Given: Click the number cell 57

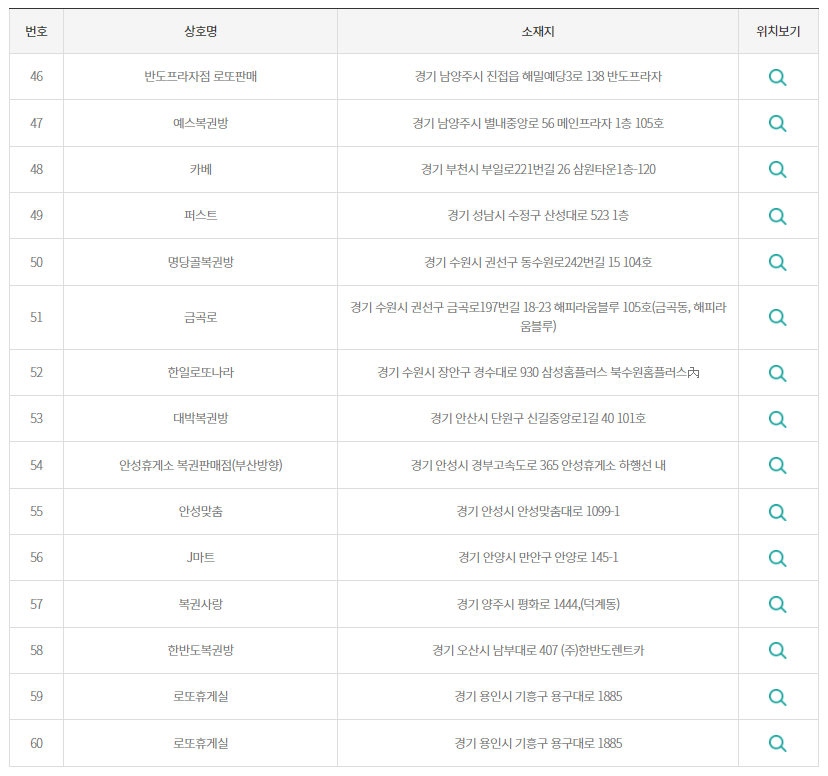Looking at the screenshot, I should click(x=36, y=604).
